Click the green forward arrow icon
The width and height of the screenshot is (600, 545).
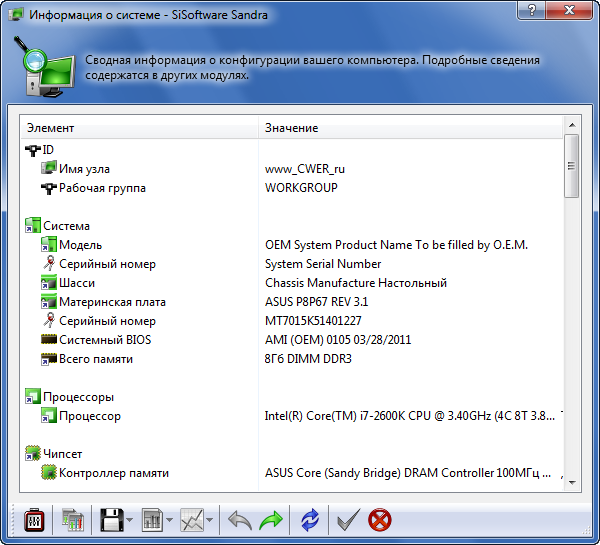[271, 520]
